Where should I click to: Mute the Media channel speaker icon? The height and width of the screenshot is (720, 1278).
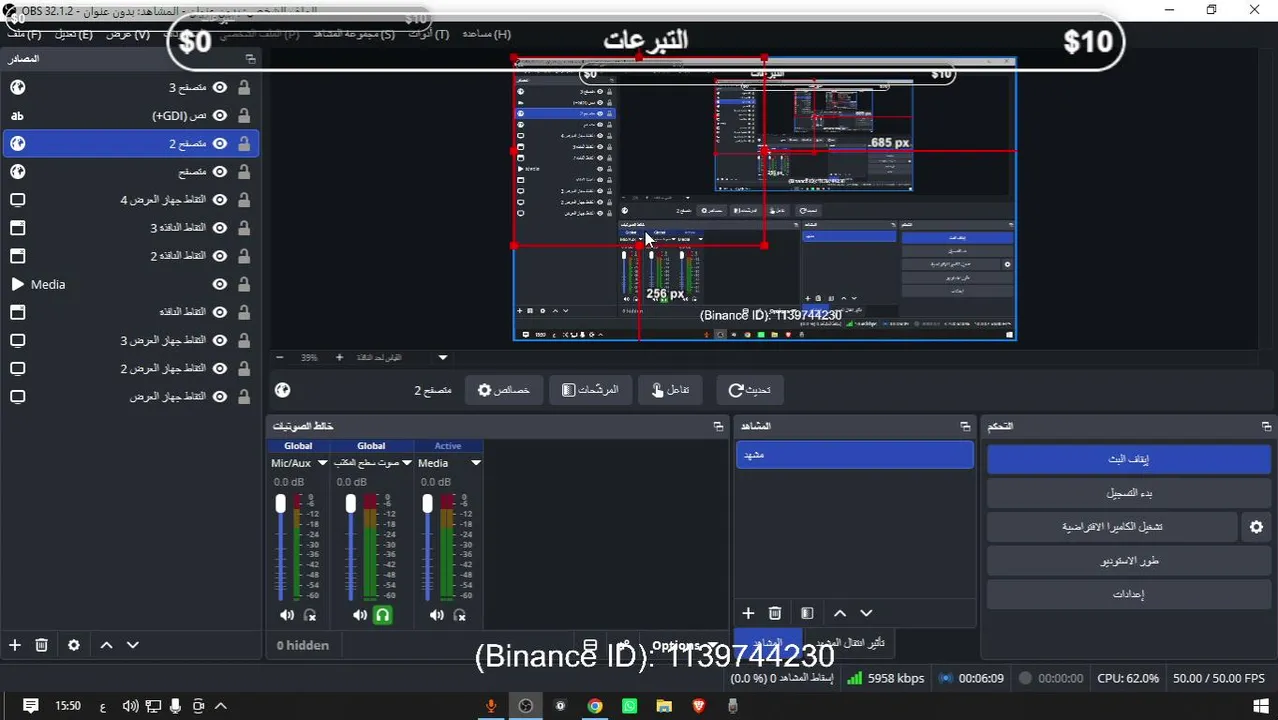[437, 615]
